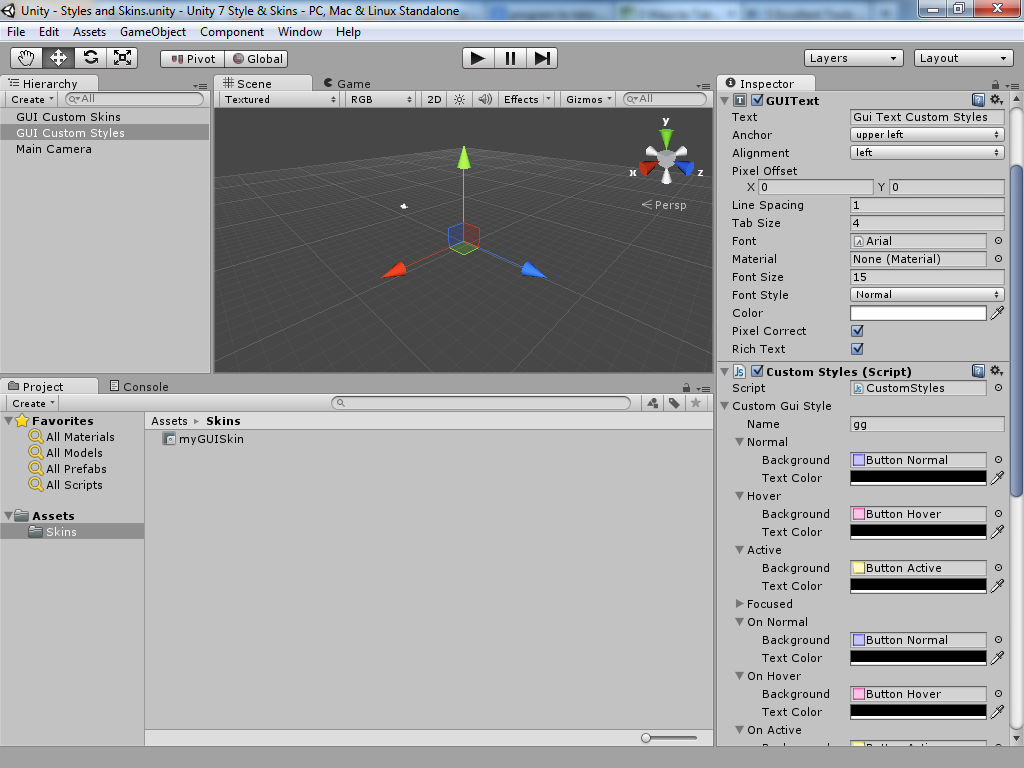
Task: Open the Layers dropdown
Action: point(853,58)
